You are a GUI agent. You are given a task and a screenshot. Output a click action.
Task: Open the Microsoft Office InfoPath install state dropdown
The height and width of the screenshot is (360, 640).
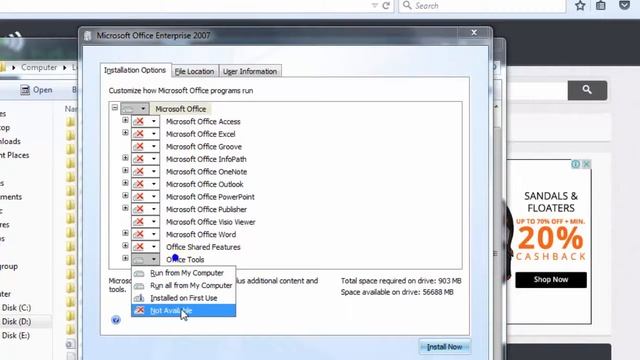click(145, 159)
